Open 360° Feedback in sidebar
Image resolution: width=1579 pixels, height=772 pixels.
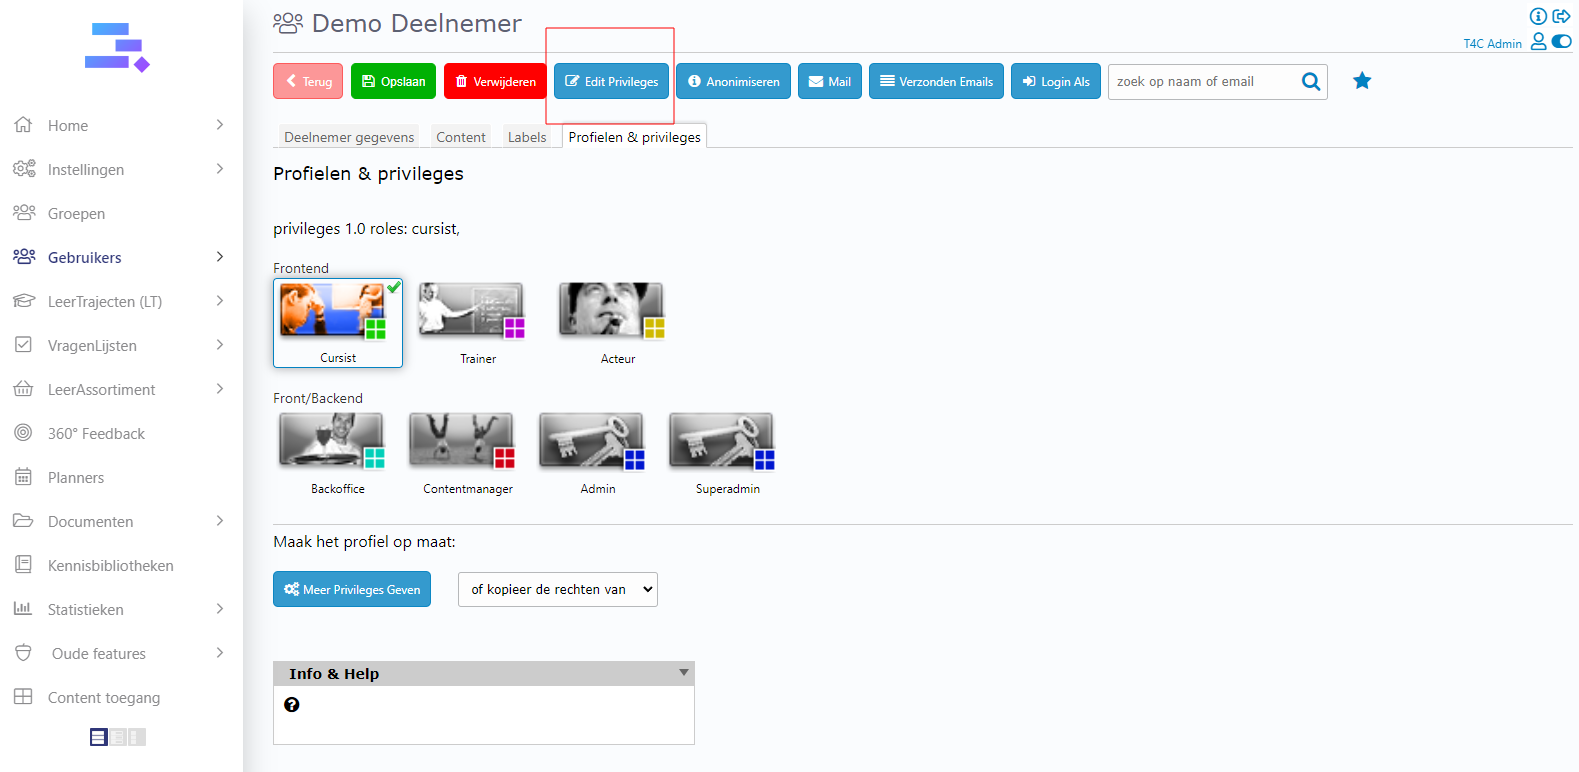[x=96, y=434]
